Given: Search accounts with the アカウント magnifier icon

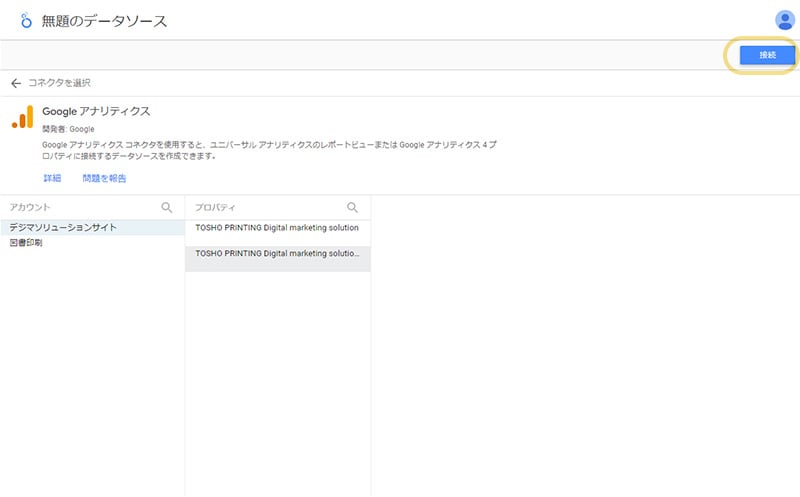Looking at the screenshot, I should tap(167, 207).
